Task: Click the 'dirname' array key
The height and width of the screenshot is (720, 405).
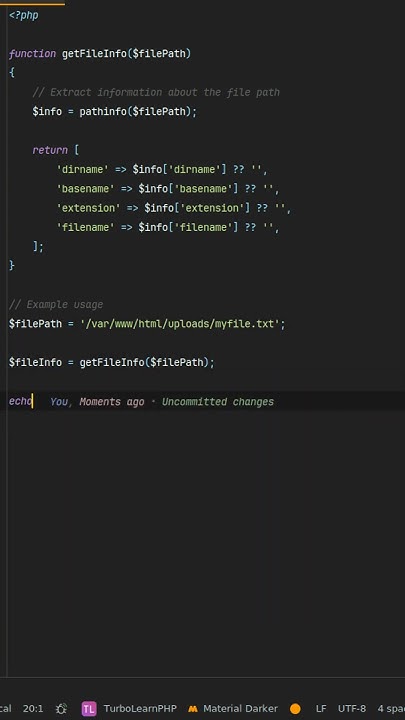Action: click(x=82, y=169)
